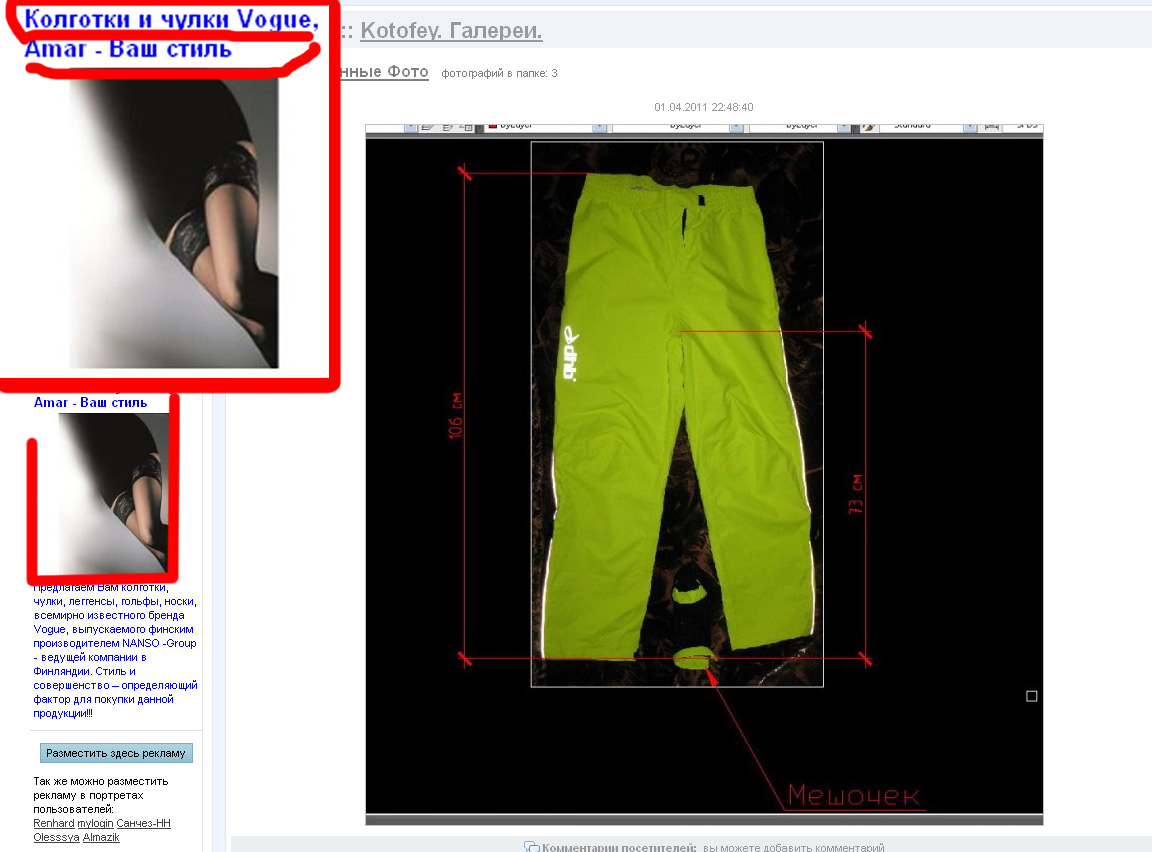The height and width of the screenshot is (852, 1152).
Task: Click the comments speech bubble icon
Action: pos(531,847)
